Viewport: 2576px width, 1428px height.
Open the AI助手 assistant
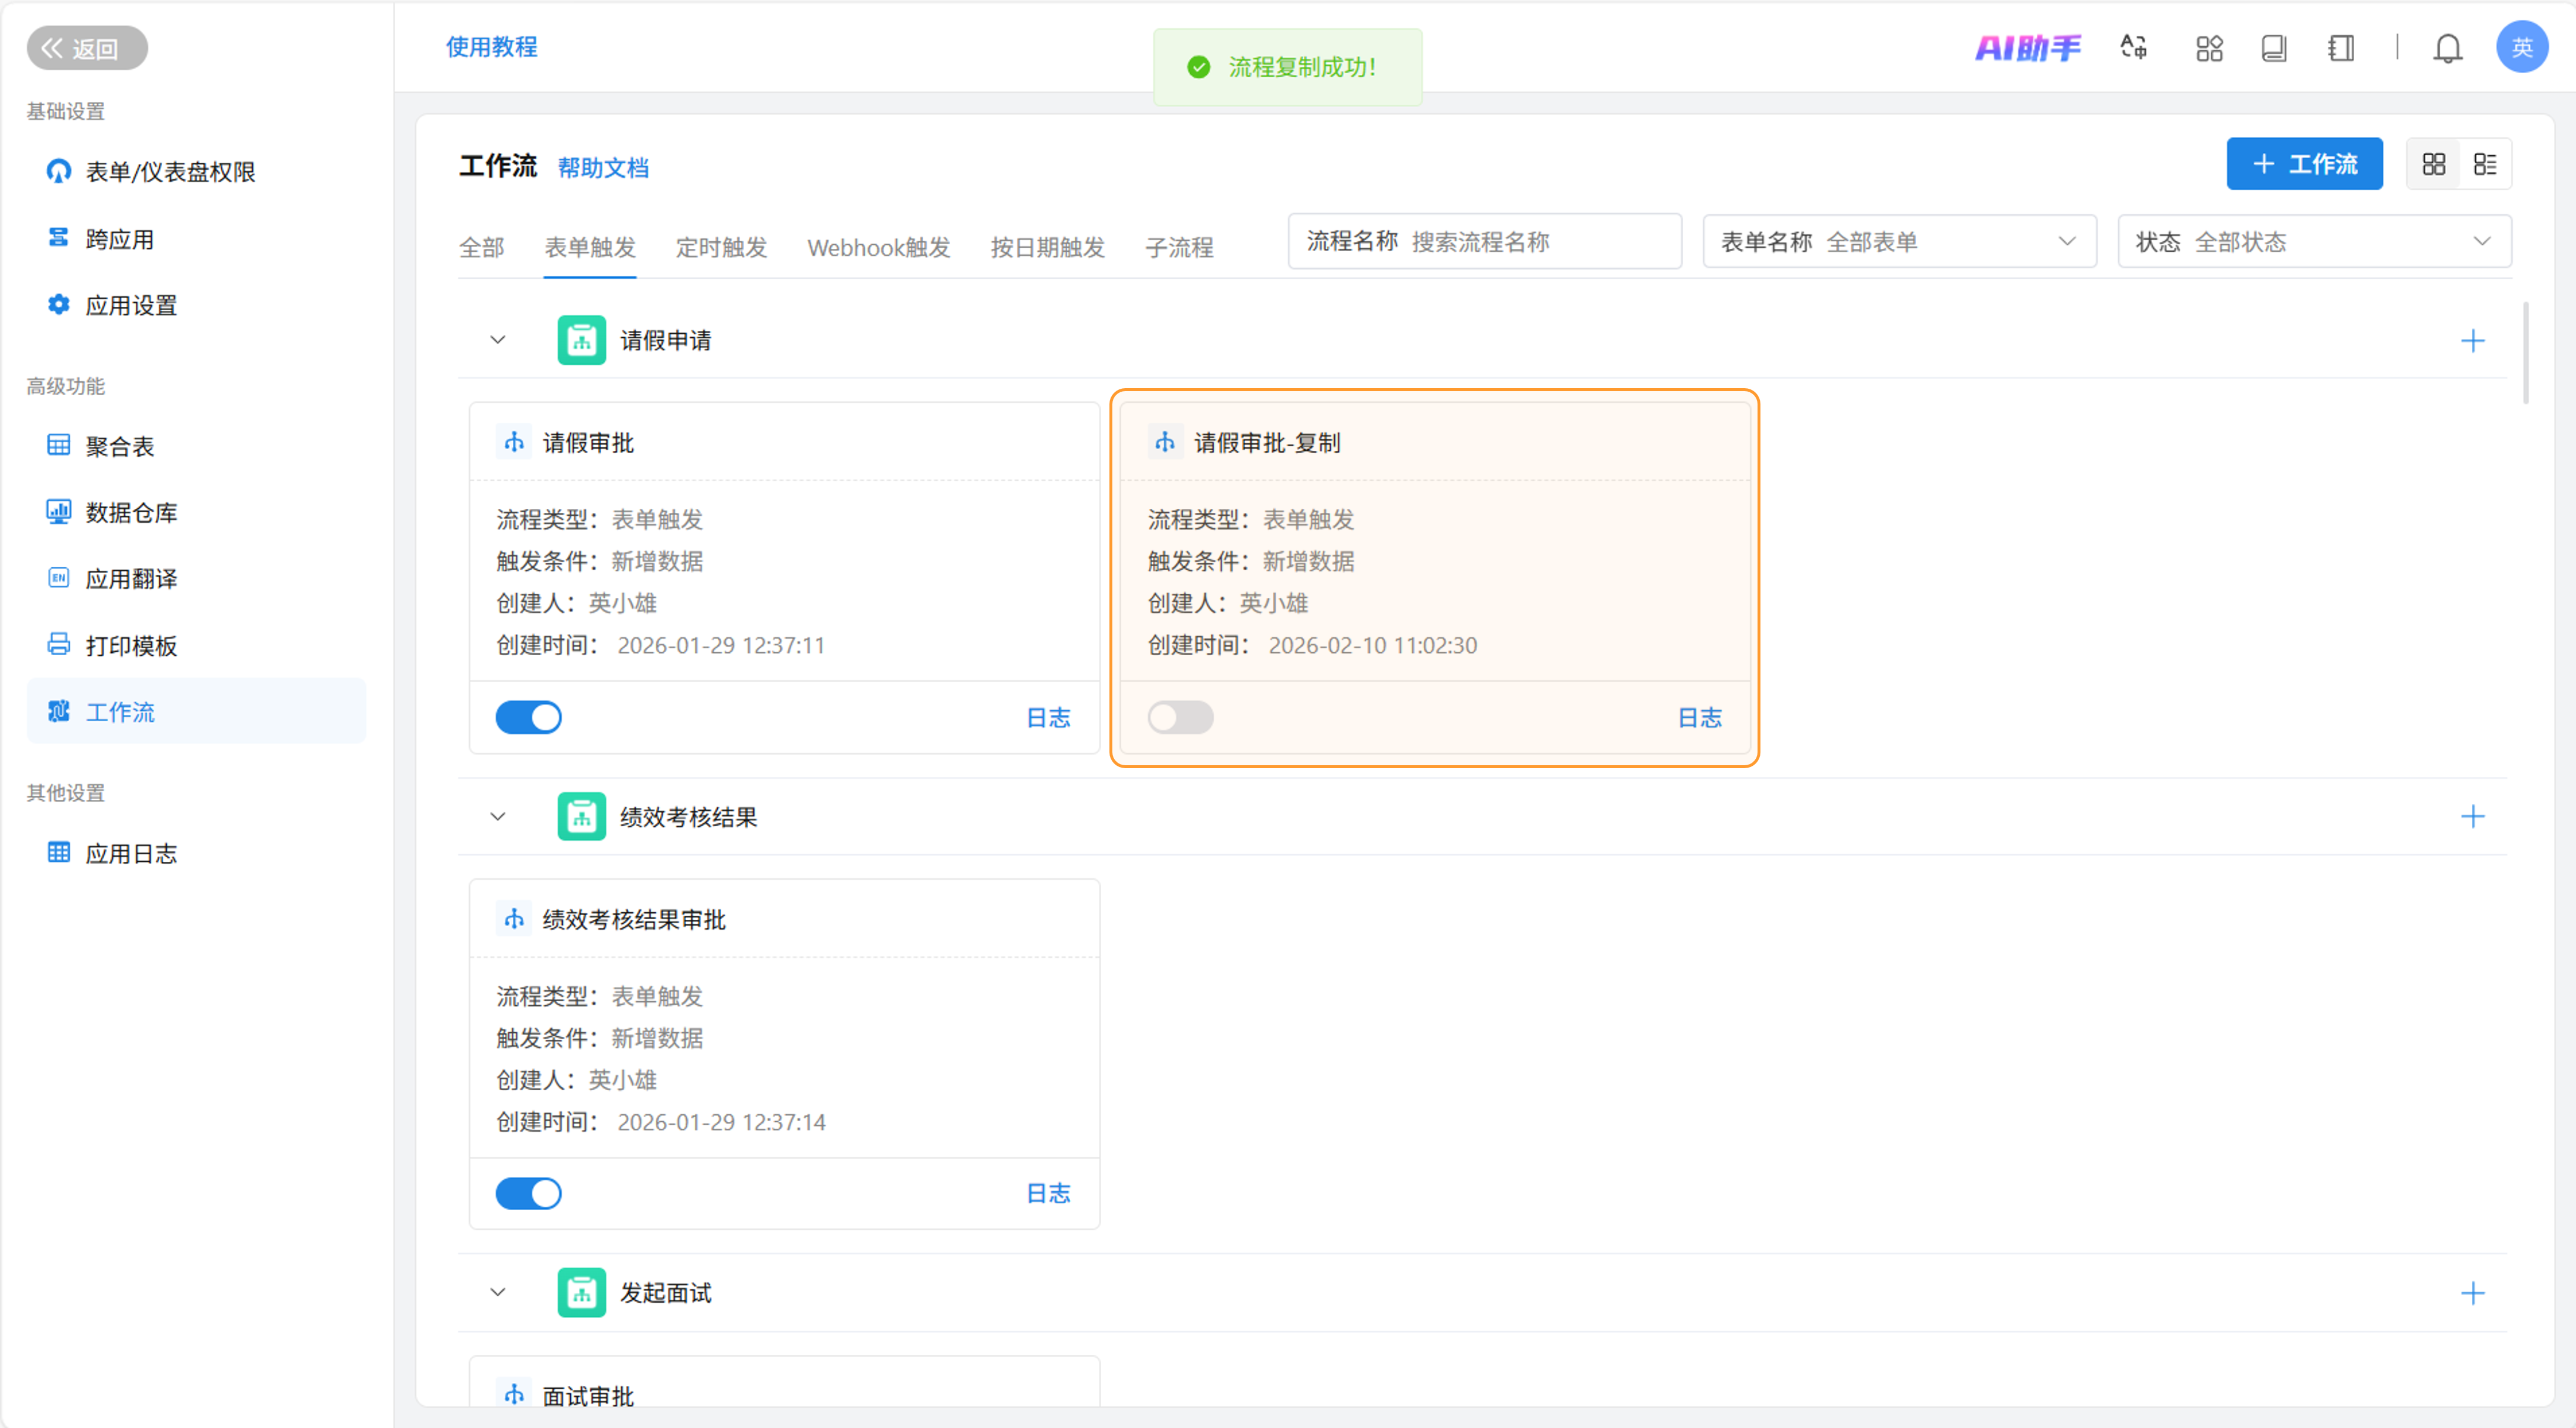(x=2027, y=48)
